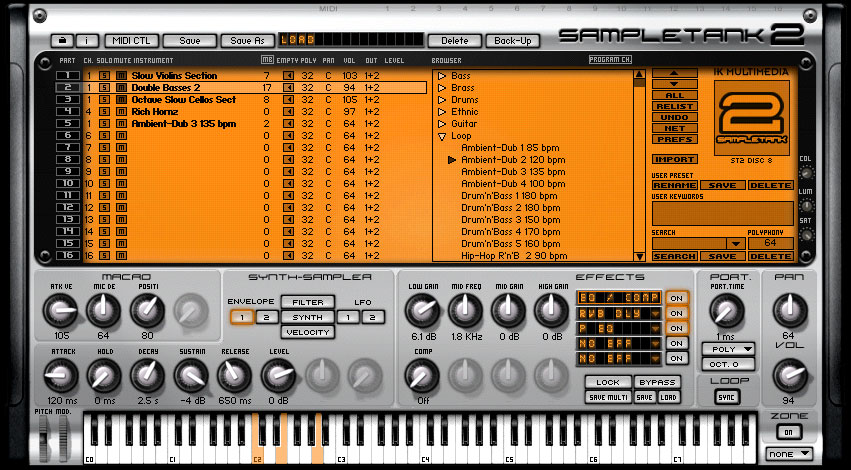Open the NET button
The width and height of the screenshot is (851, 470).
click(675, 129)
